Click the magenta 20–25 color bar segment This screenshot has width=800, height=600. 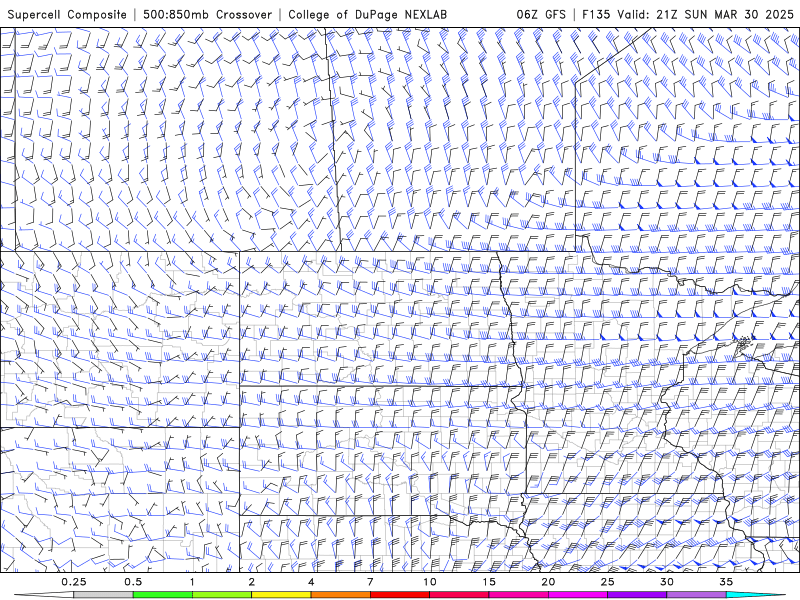[578, 595]
